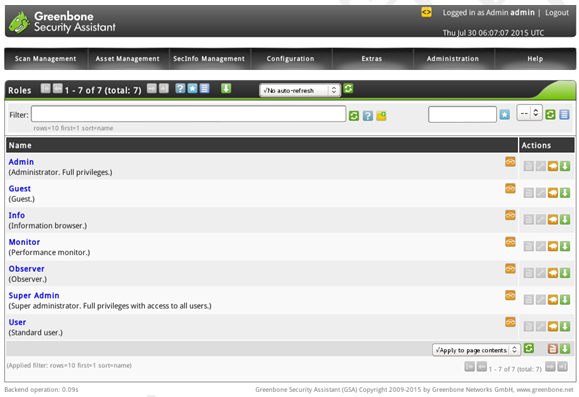Open the 'Apply to page contents' dropdown
The width and height of the screenshot is (579, 397).
click(x=476, y=350)
